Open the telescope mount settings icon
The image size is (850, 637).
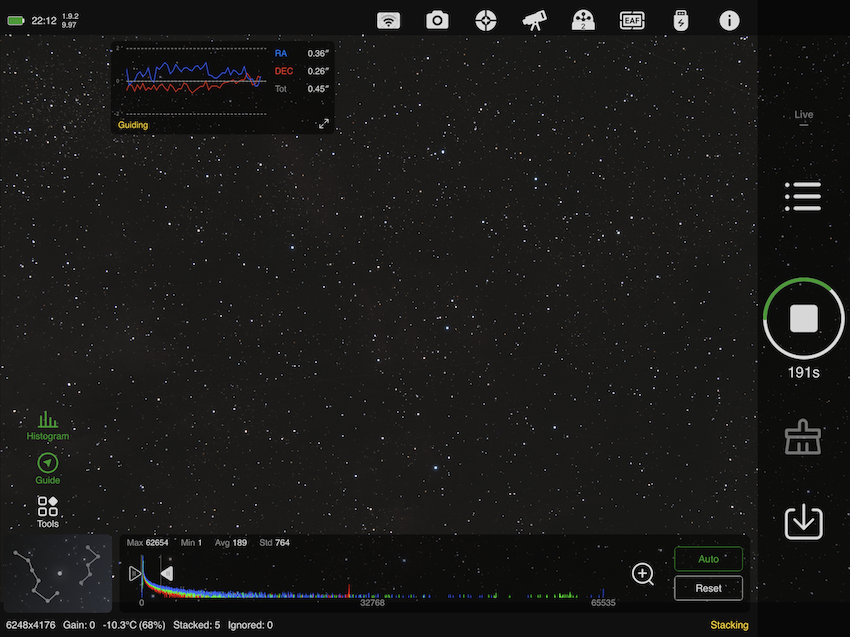pos(535,21)
